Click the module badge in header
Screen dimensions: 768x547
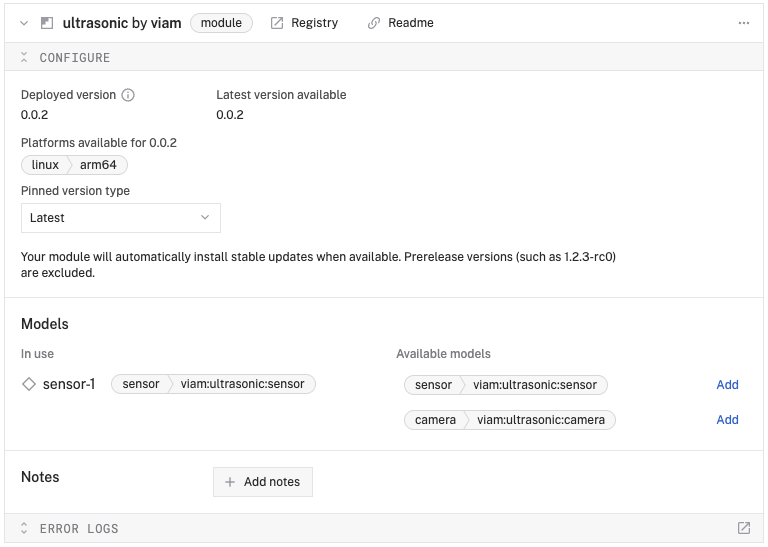[x=221, y=23]
